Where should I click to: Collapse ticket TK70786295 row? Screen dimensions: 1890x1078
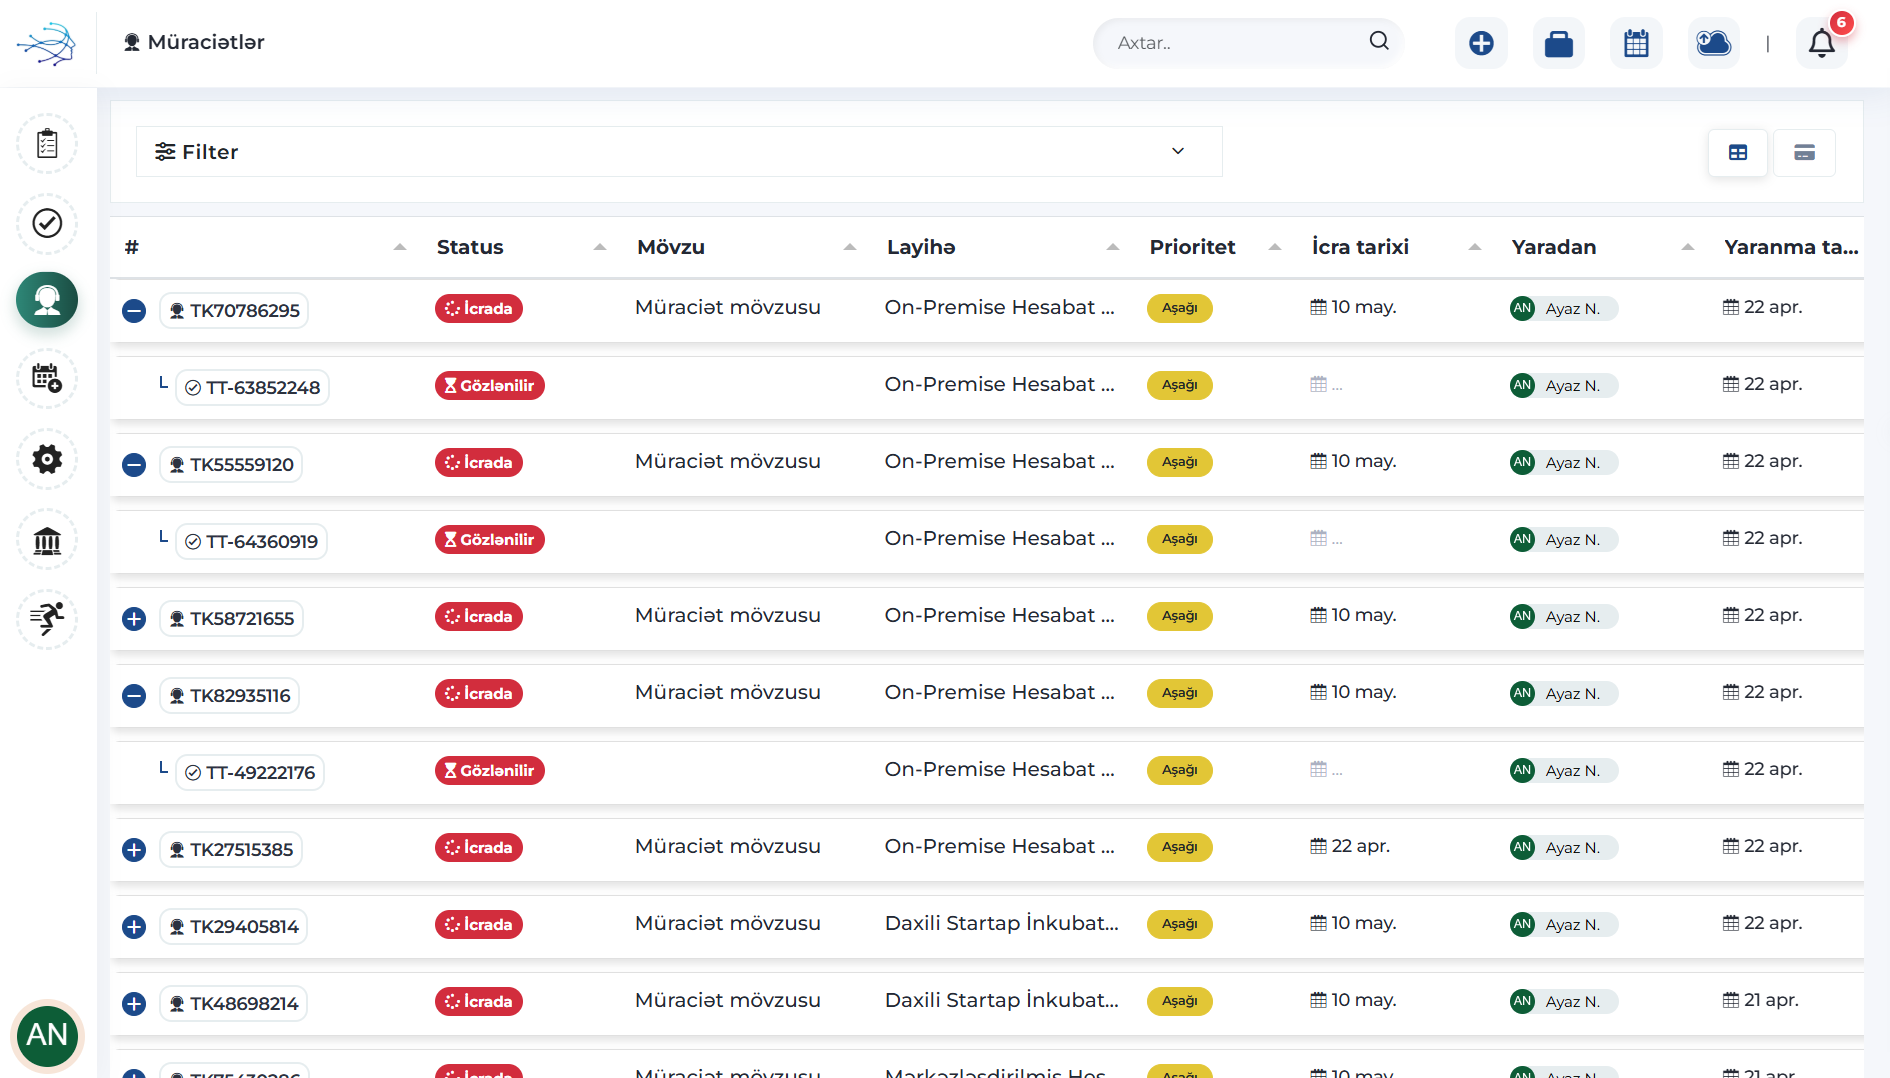[x=134, y=311]
